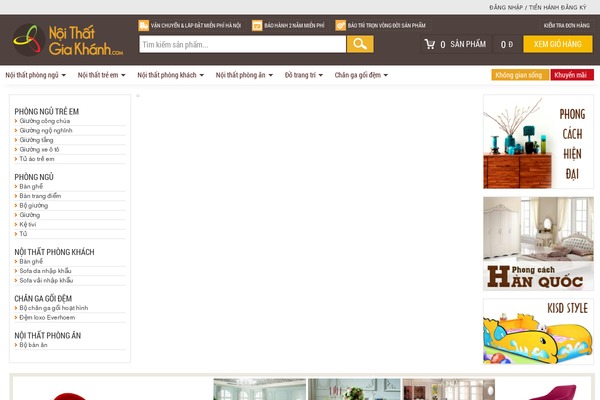Click the NỘI THẤT PHÒNG KHÁCH sidebar heading
Image resolution: width=600 pixels, height=400 pixels.
click(x=54, y=252)
